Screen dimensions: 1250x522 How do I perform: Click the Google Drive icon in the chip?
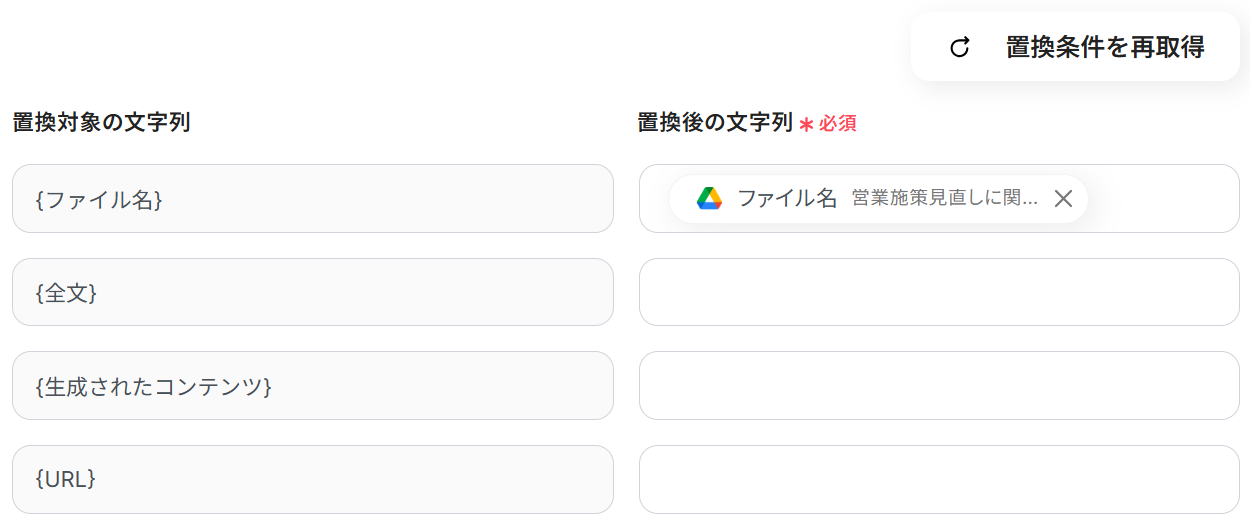tap(709, 198)
